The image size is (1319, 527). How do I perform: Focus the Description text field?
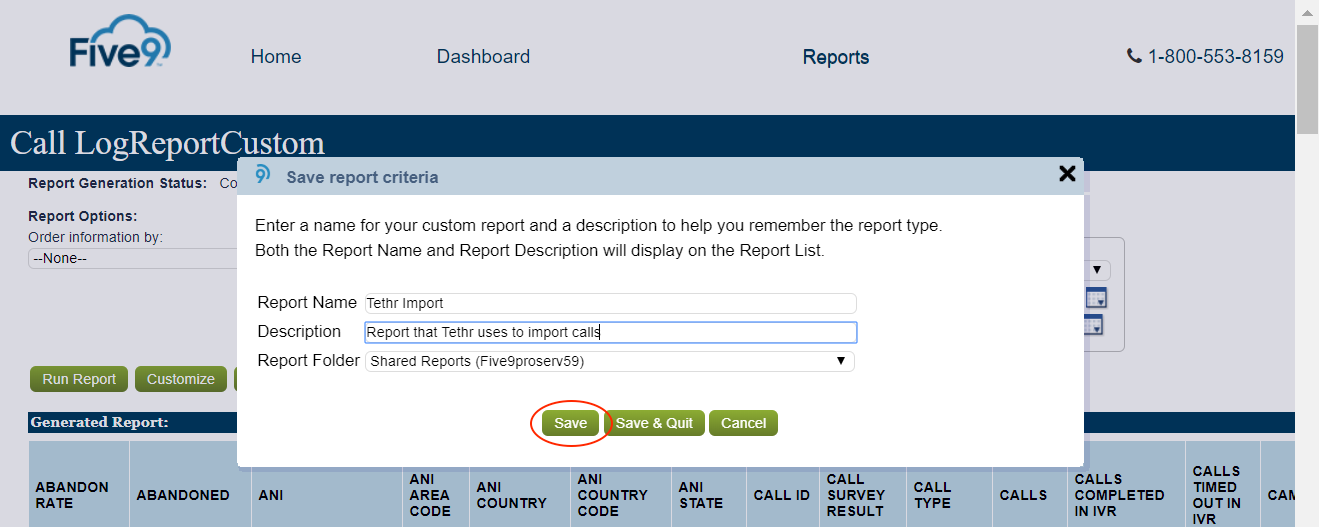pos(610,332)
